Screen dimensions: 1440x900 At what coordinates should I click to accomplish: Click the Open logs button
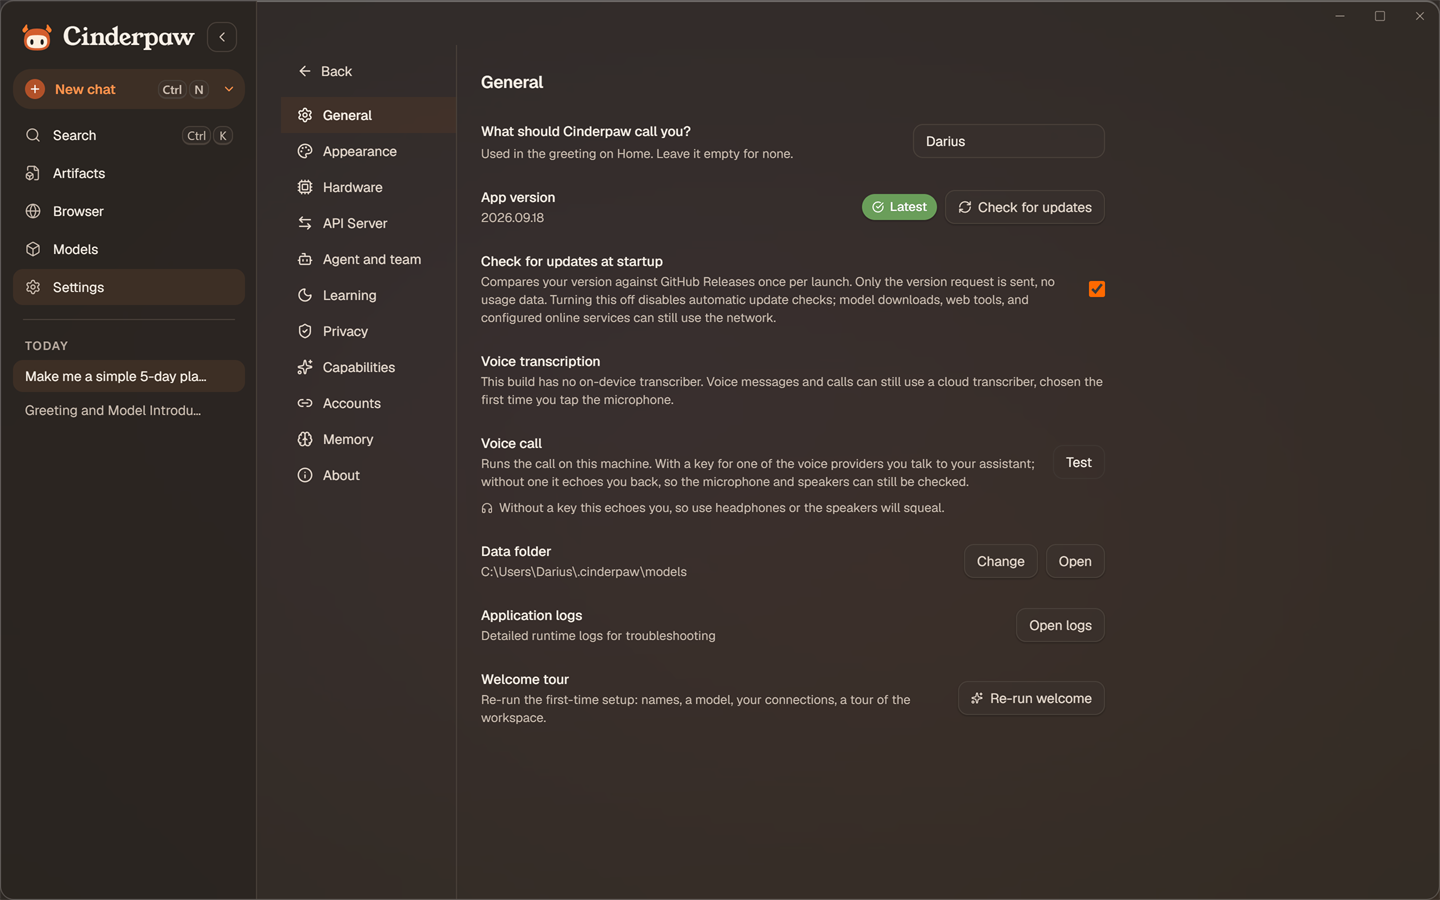[x=1060, y=625]
